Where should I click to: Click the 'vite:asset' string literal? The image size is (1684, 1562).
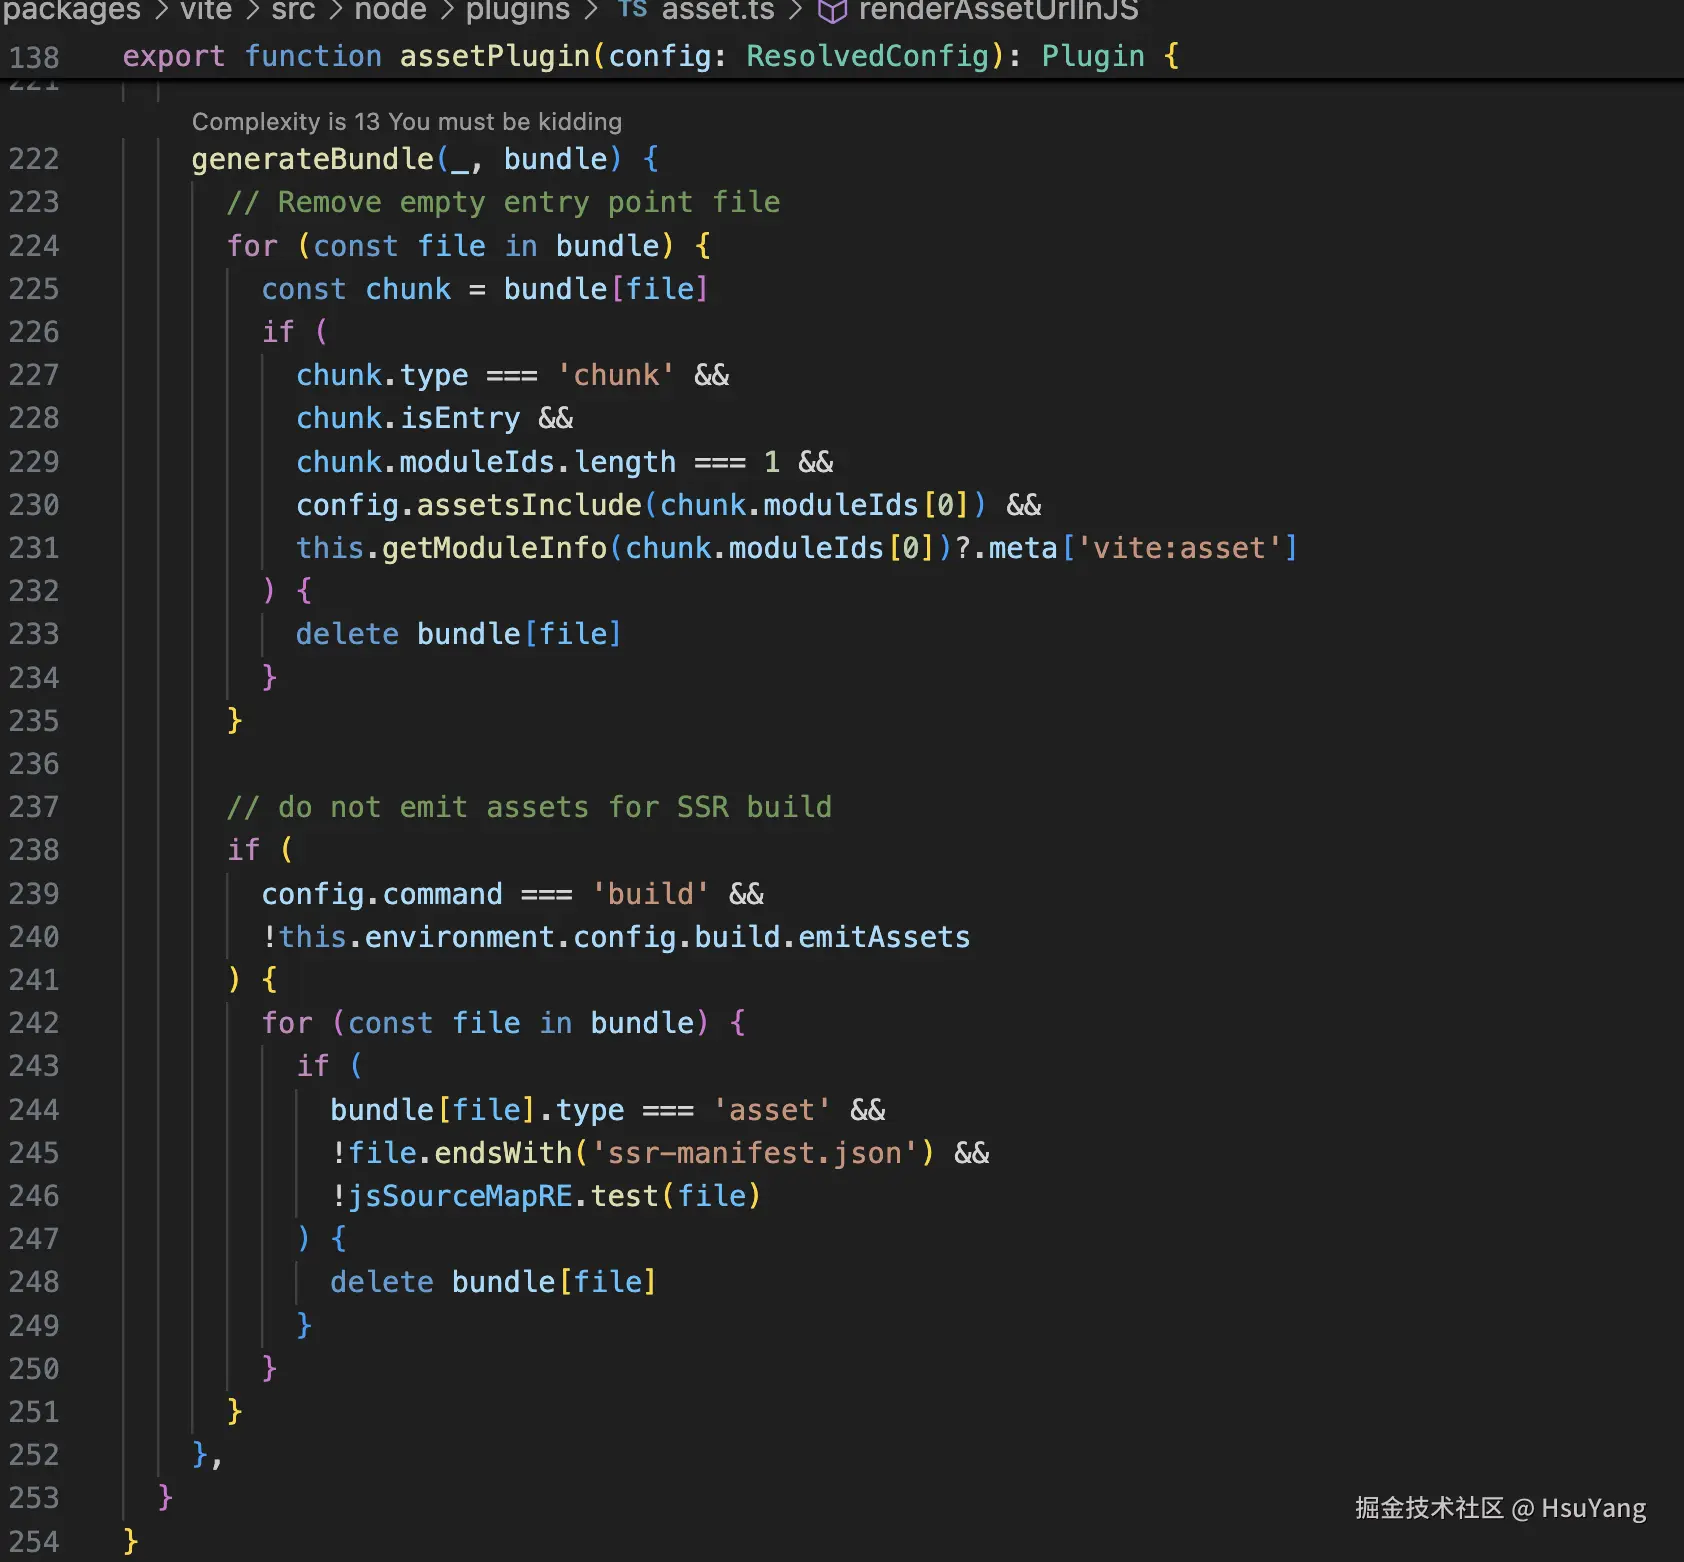click(1179, 548)
